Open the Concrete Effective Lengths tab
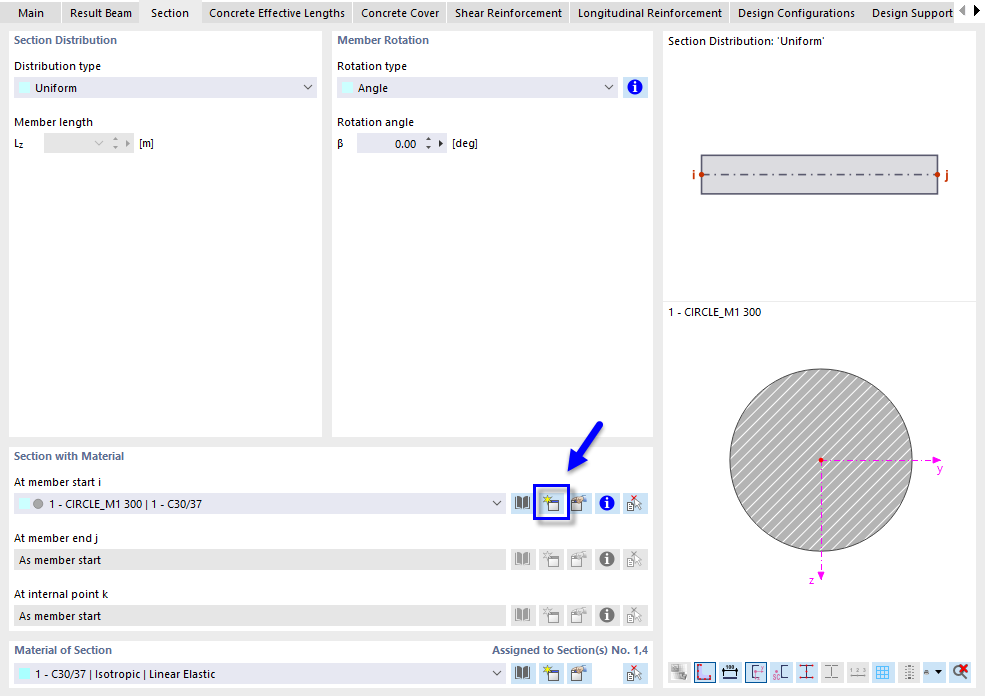Screen dimensions: 985x696 (277, 13)
